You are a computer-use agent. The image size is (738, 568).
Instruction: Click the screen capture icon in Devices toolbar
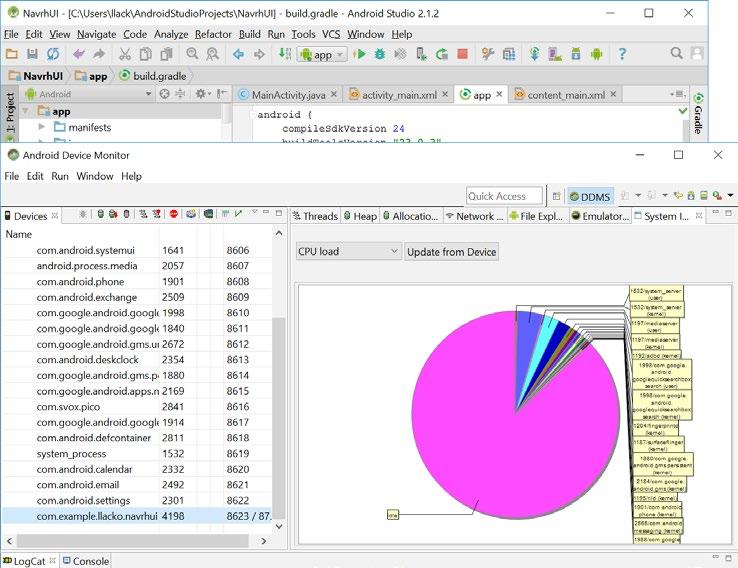[x=191, y=215]
